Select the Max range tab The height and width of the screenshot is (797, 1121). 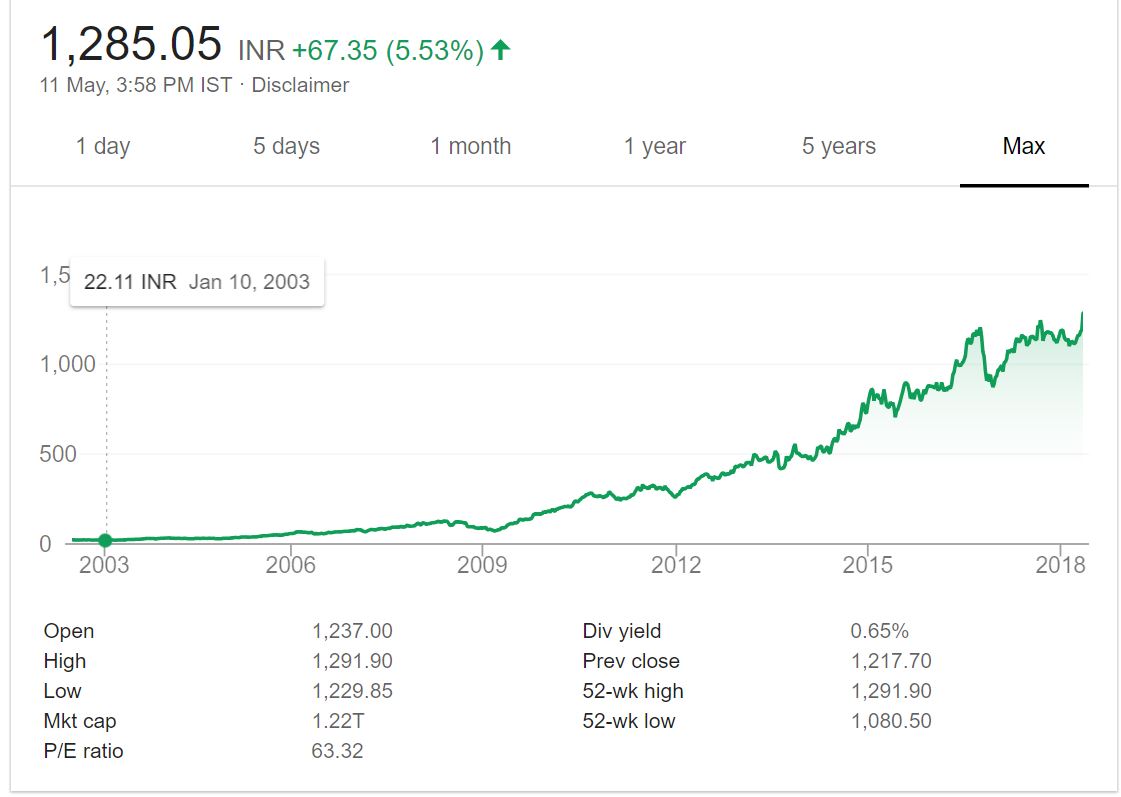pos(1023,146)
